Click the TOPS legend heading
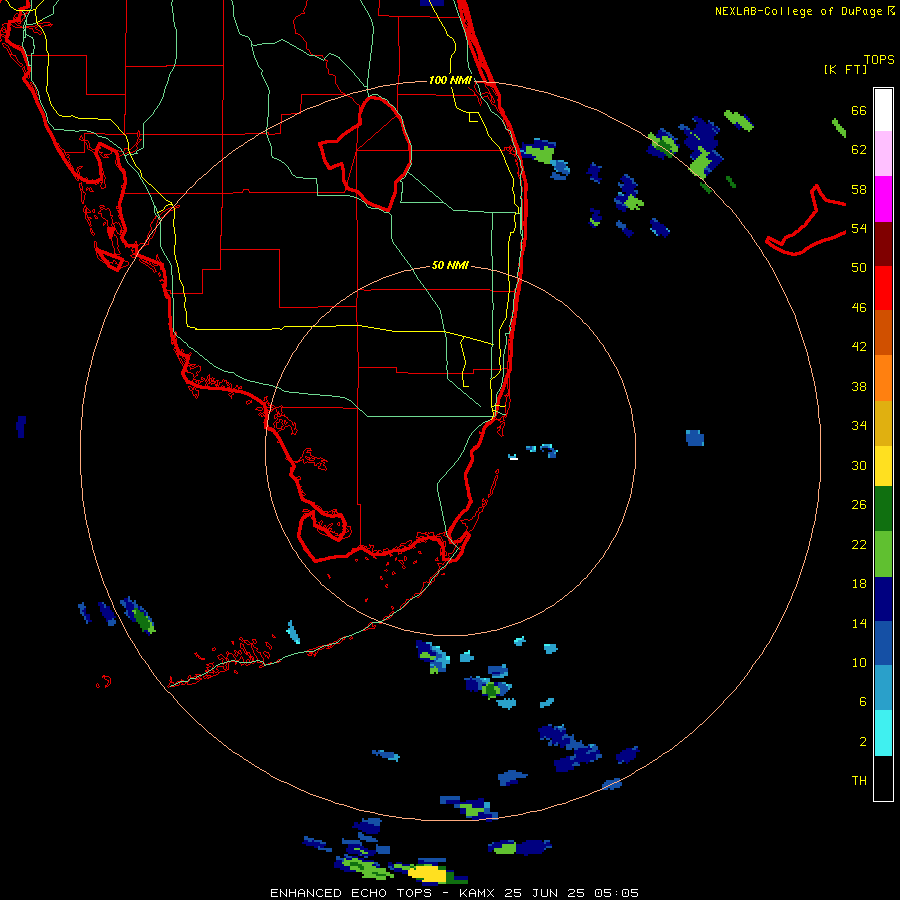900x900 pixels. pyautogui.click(x=879, y=59)
